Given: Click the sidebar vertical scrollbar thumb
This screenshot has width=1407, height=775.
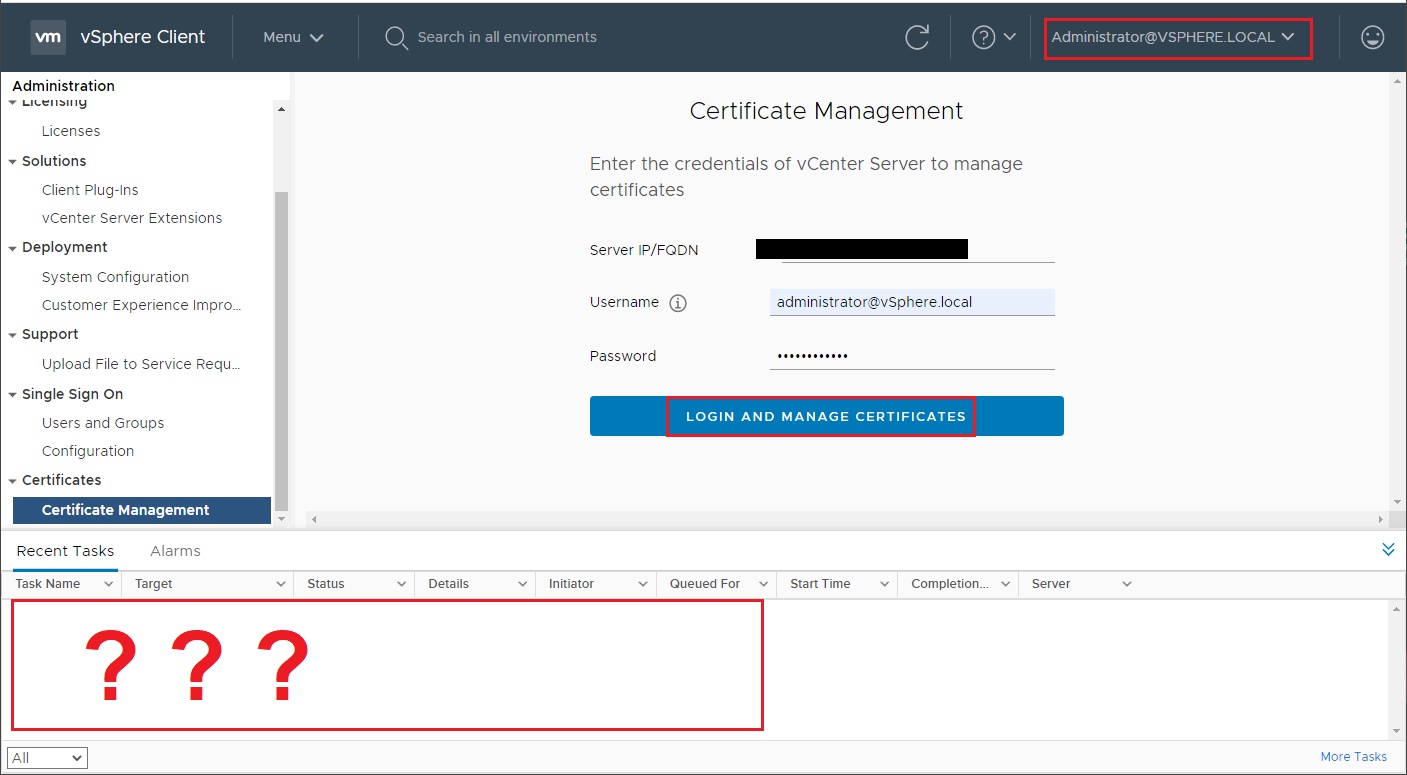Looking at the screenshot, I should pyautogui.click(x=281, y=350).
